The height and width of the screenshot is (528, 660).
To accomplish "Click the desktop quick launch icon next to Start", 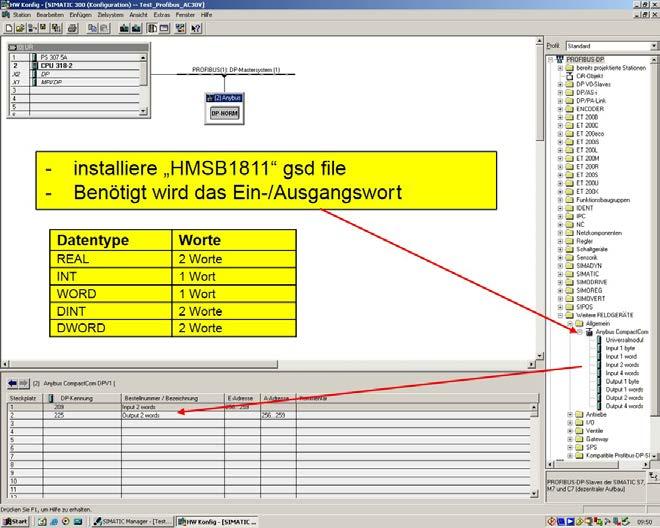I will pos(42,521).
